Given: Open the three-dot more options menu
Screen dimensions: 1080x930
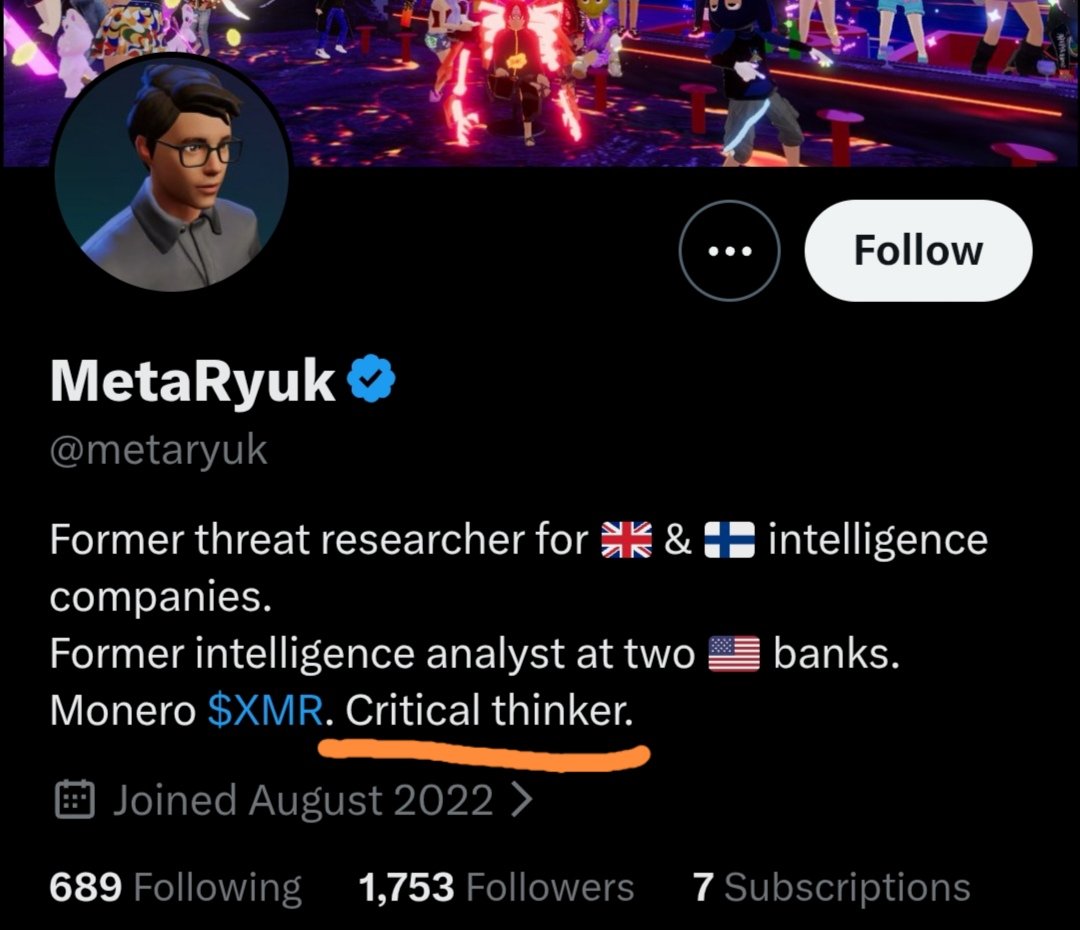Looking at the screenshot, I should pos(729,251).
